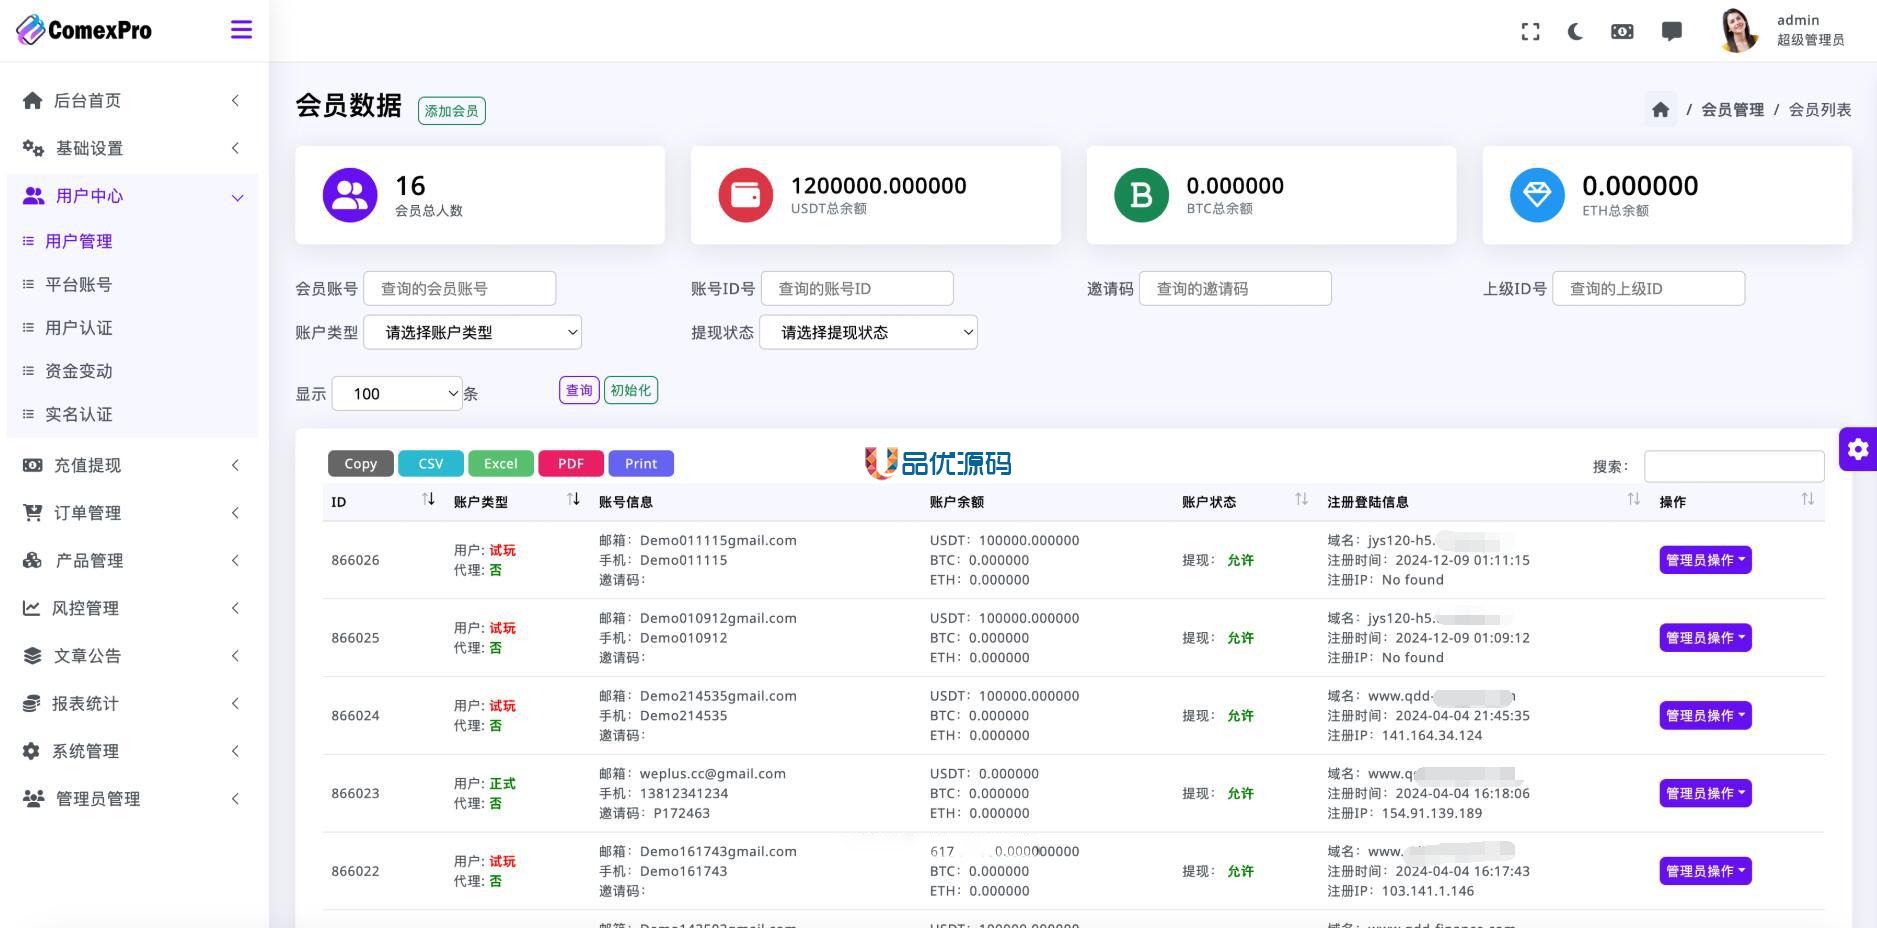
Task: Open the chat message icon in header
Action: coord(1671,32)
